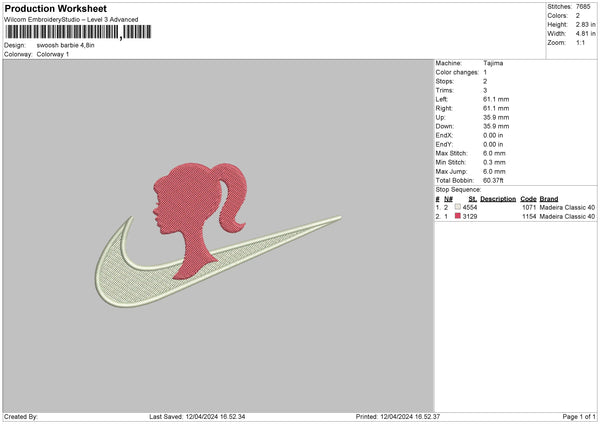This screenshot has height=424, width=600.
Task: Click thread code 1071
Action: [529, 207]
